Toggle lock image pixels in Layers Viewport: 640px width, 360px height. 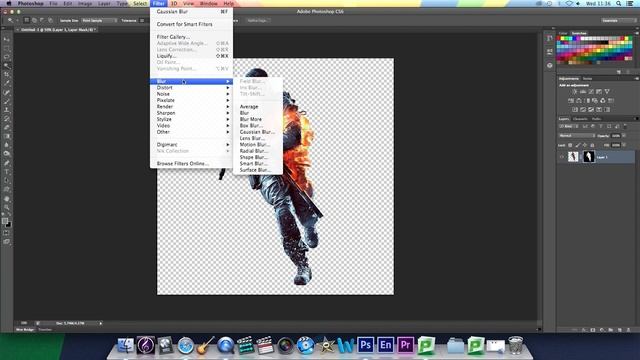578,145
